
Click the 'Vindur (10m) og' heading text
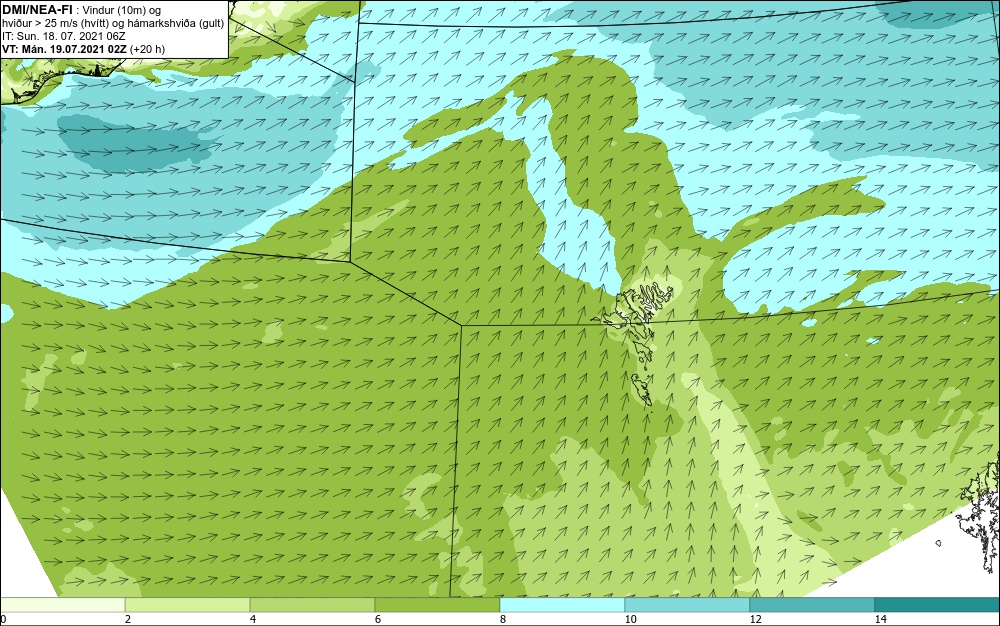(122, 10)
